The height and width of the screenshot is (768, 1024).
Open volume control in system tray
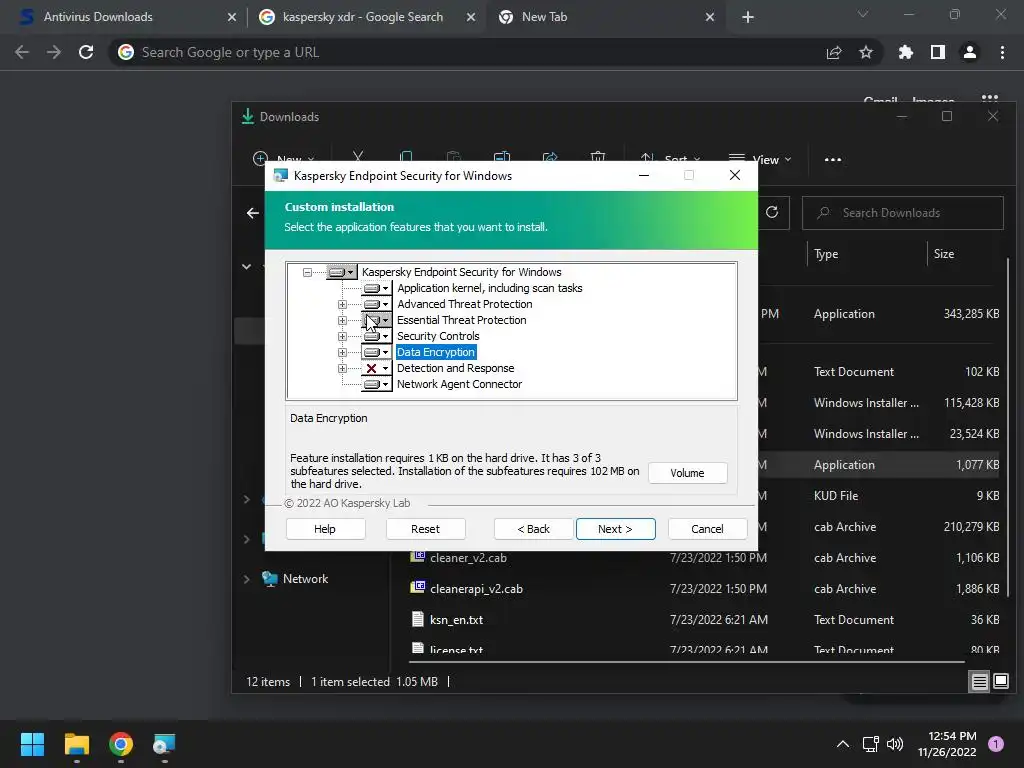pyautogui.click(x=895, y=744)
